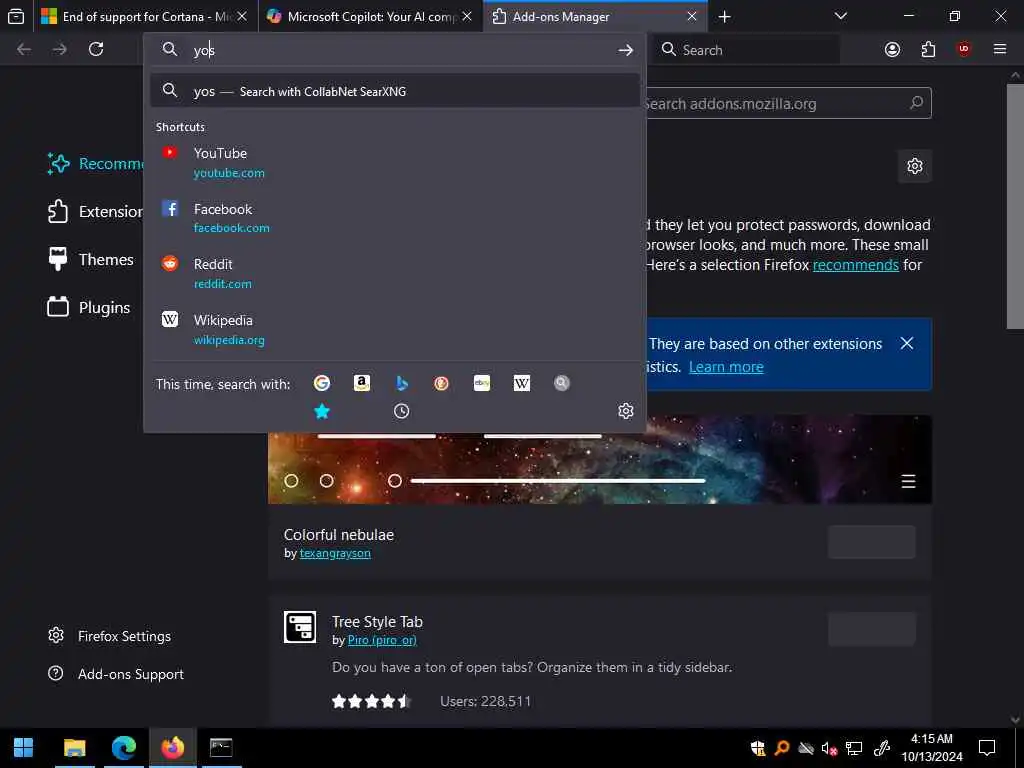The image size is (1024, 768).
Task: Click Tree Style Tab star rating
Action: pos(371,701)
